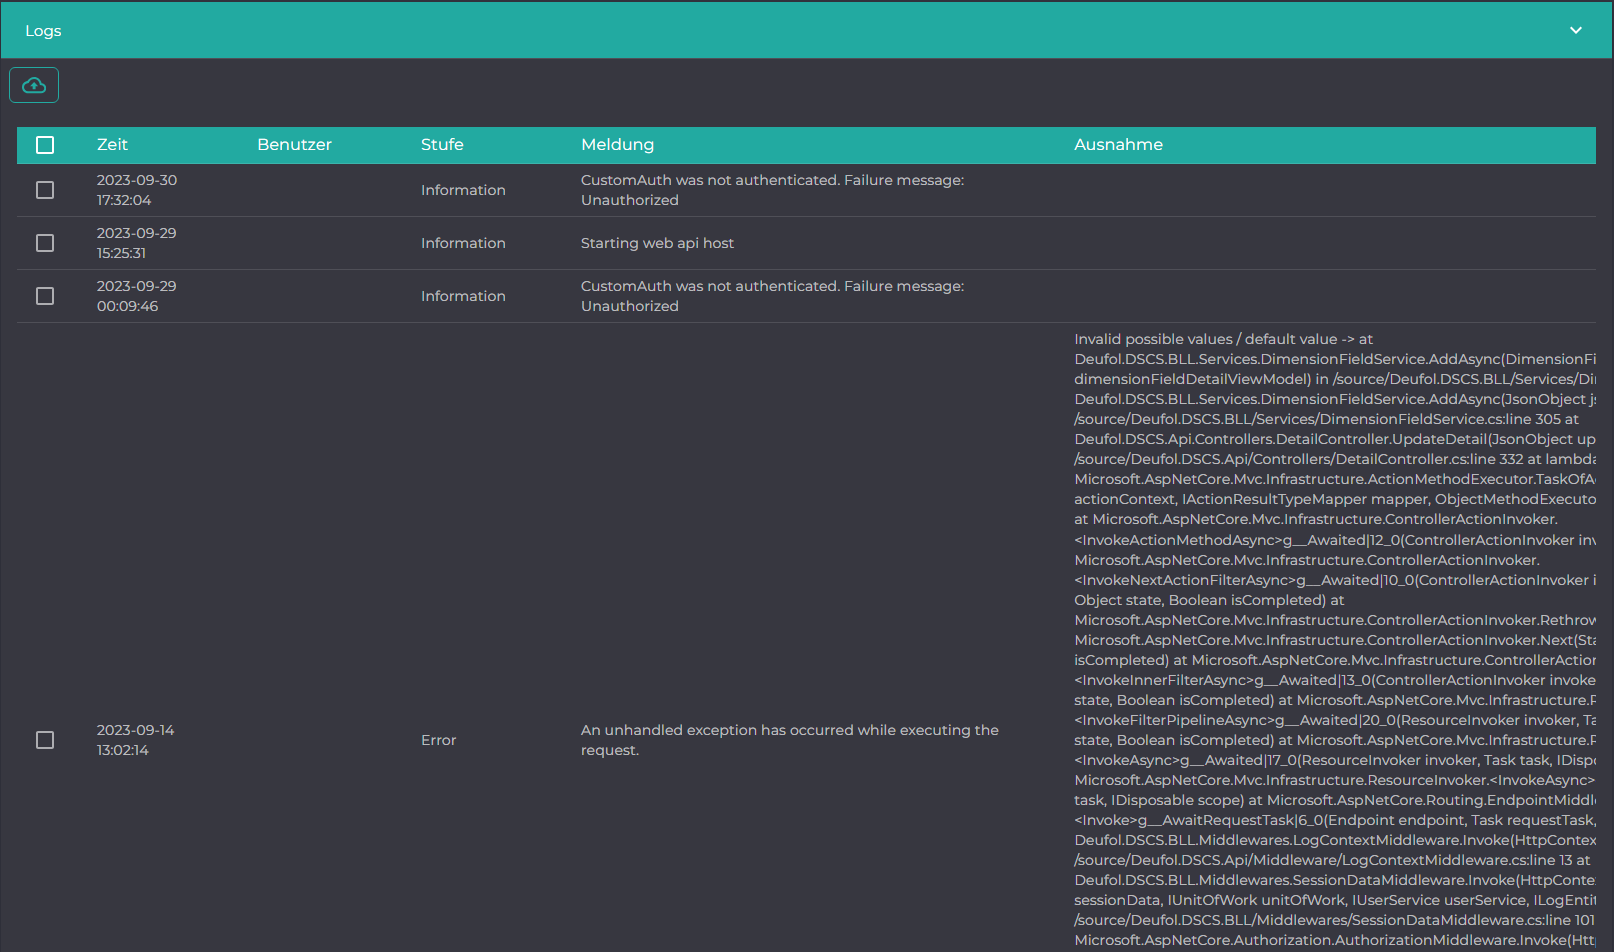The height and width of the screenshot is (952, 1614).
Task: Sort by the Zeit column header
Action: (112, 145)
